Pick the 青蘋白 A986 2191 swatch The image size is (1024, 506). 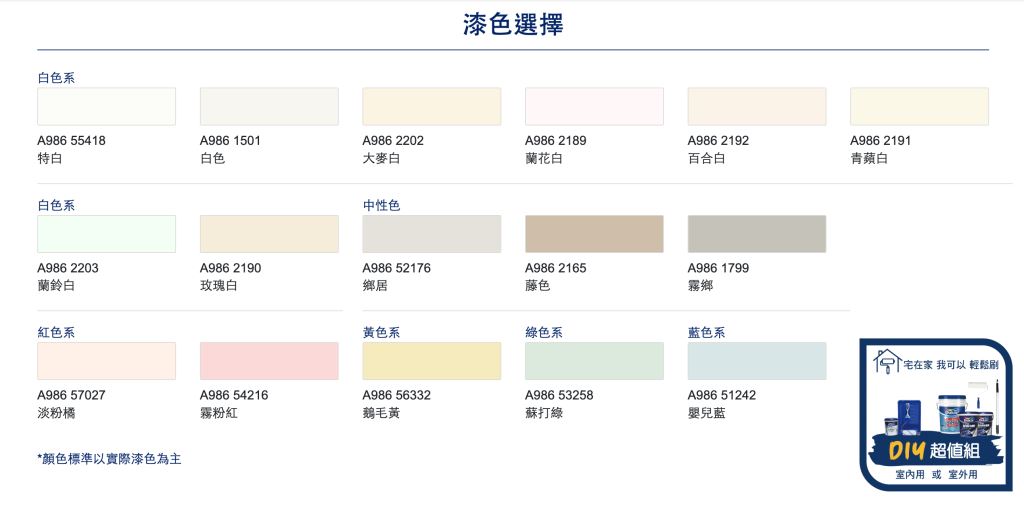tap(919, 106)
